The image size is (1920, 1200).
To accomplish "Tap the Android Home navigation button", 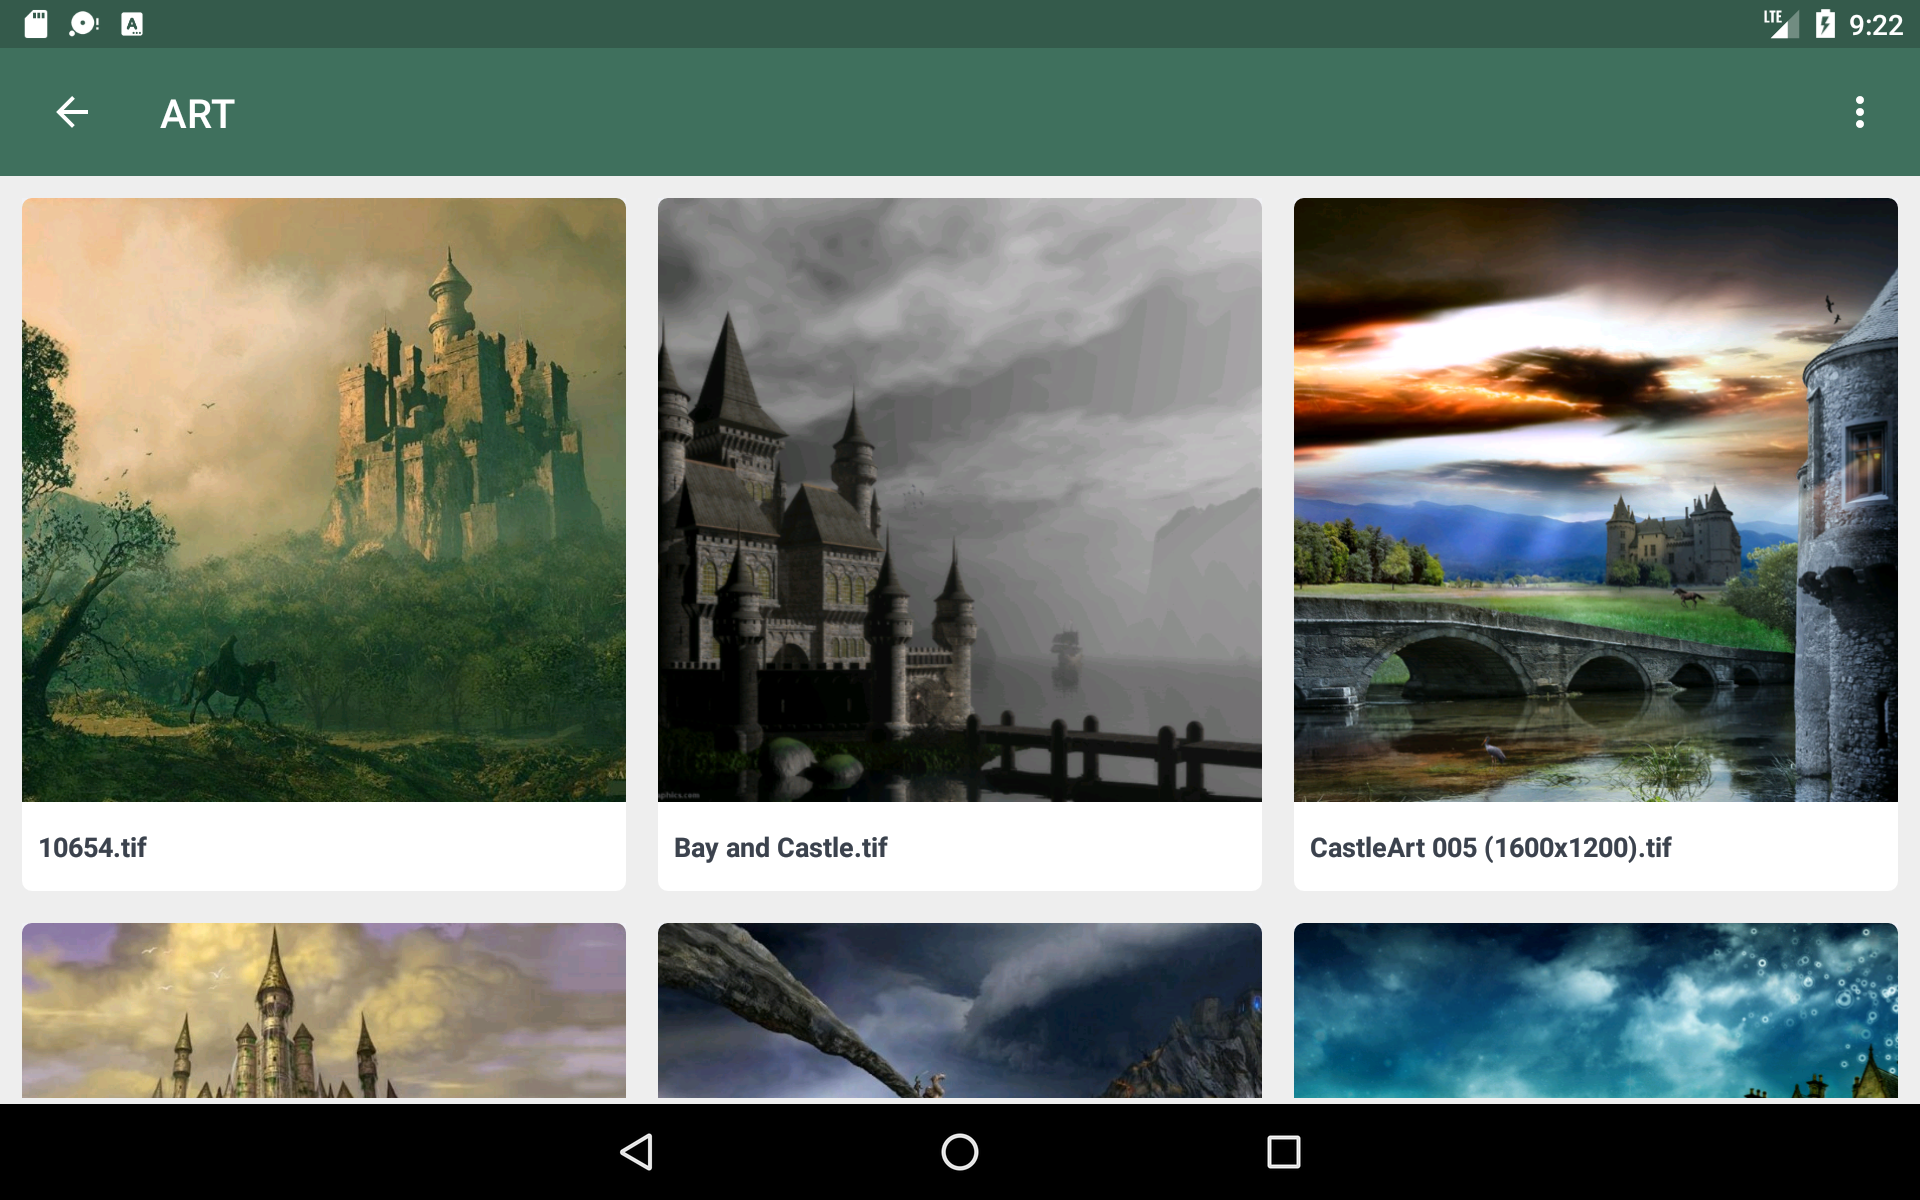I will point(960,1152).
